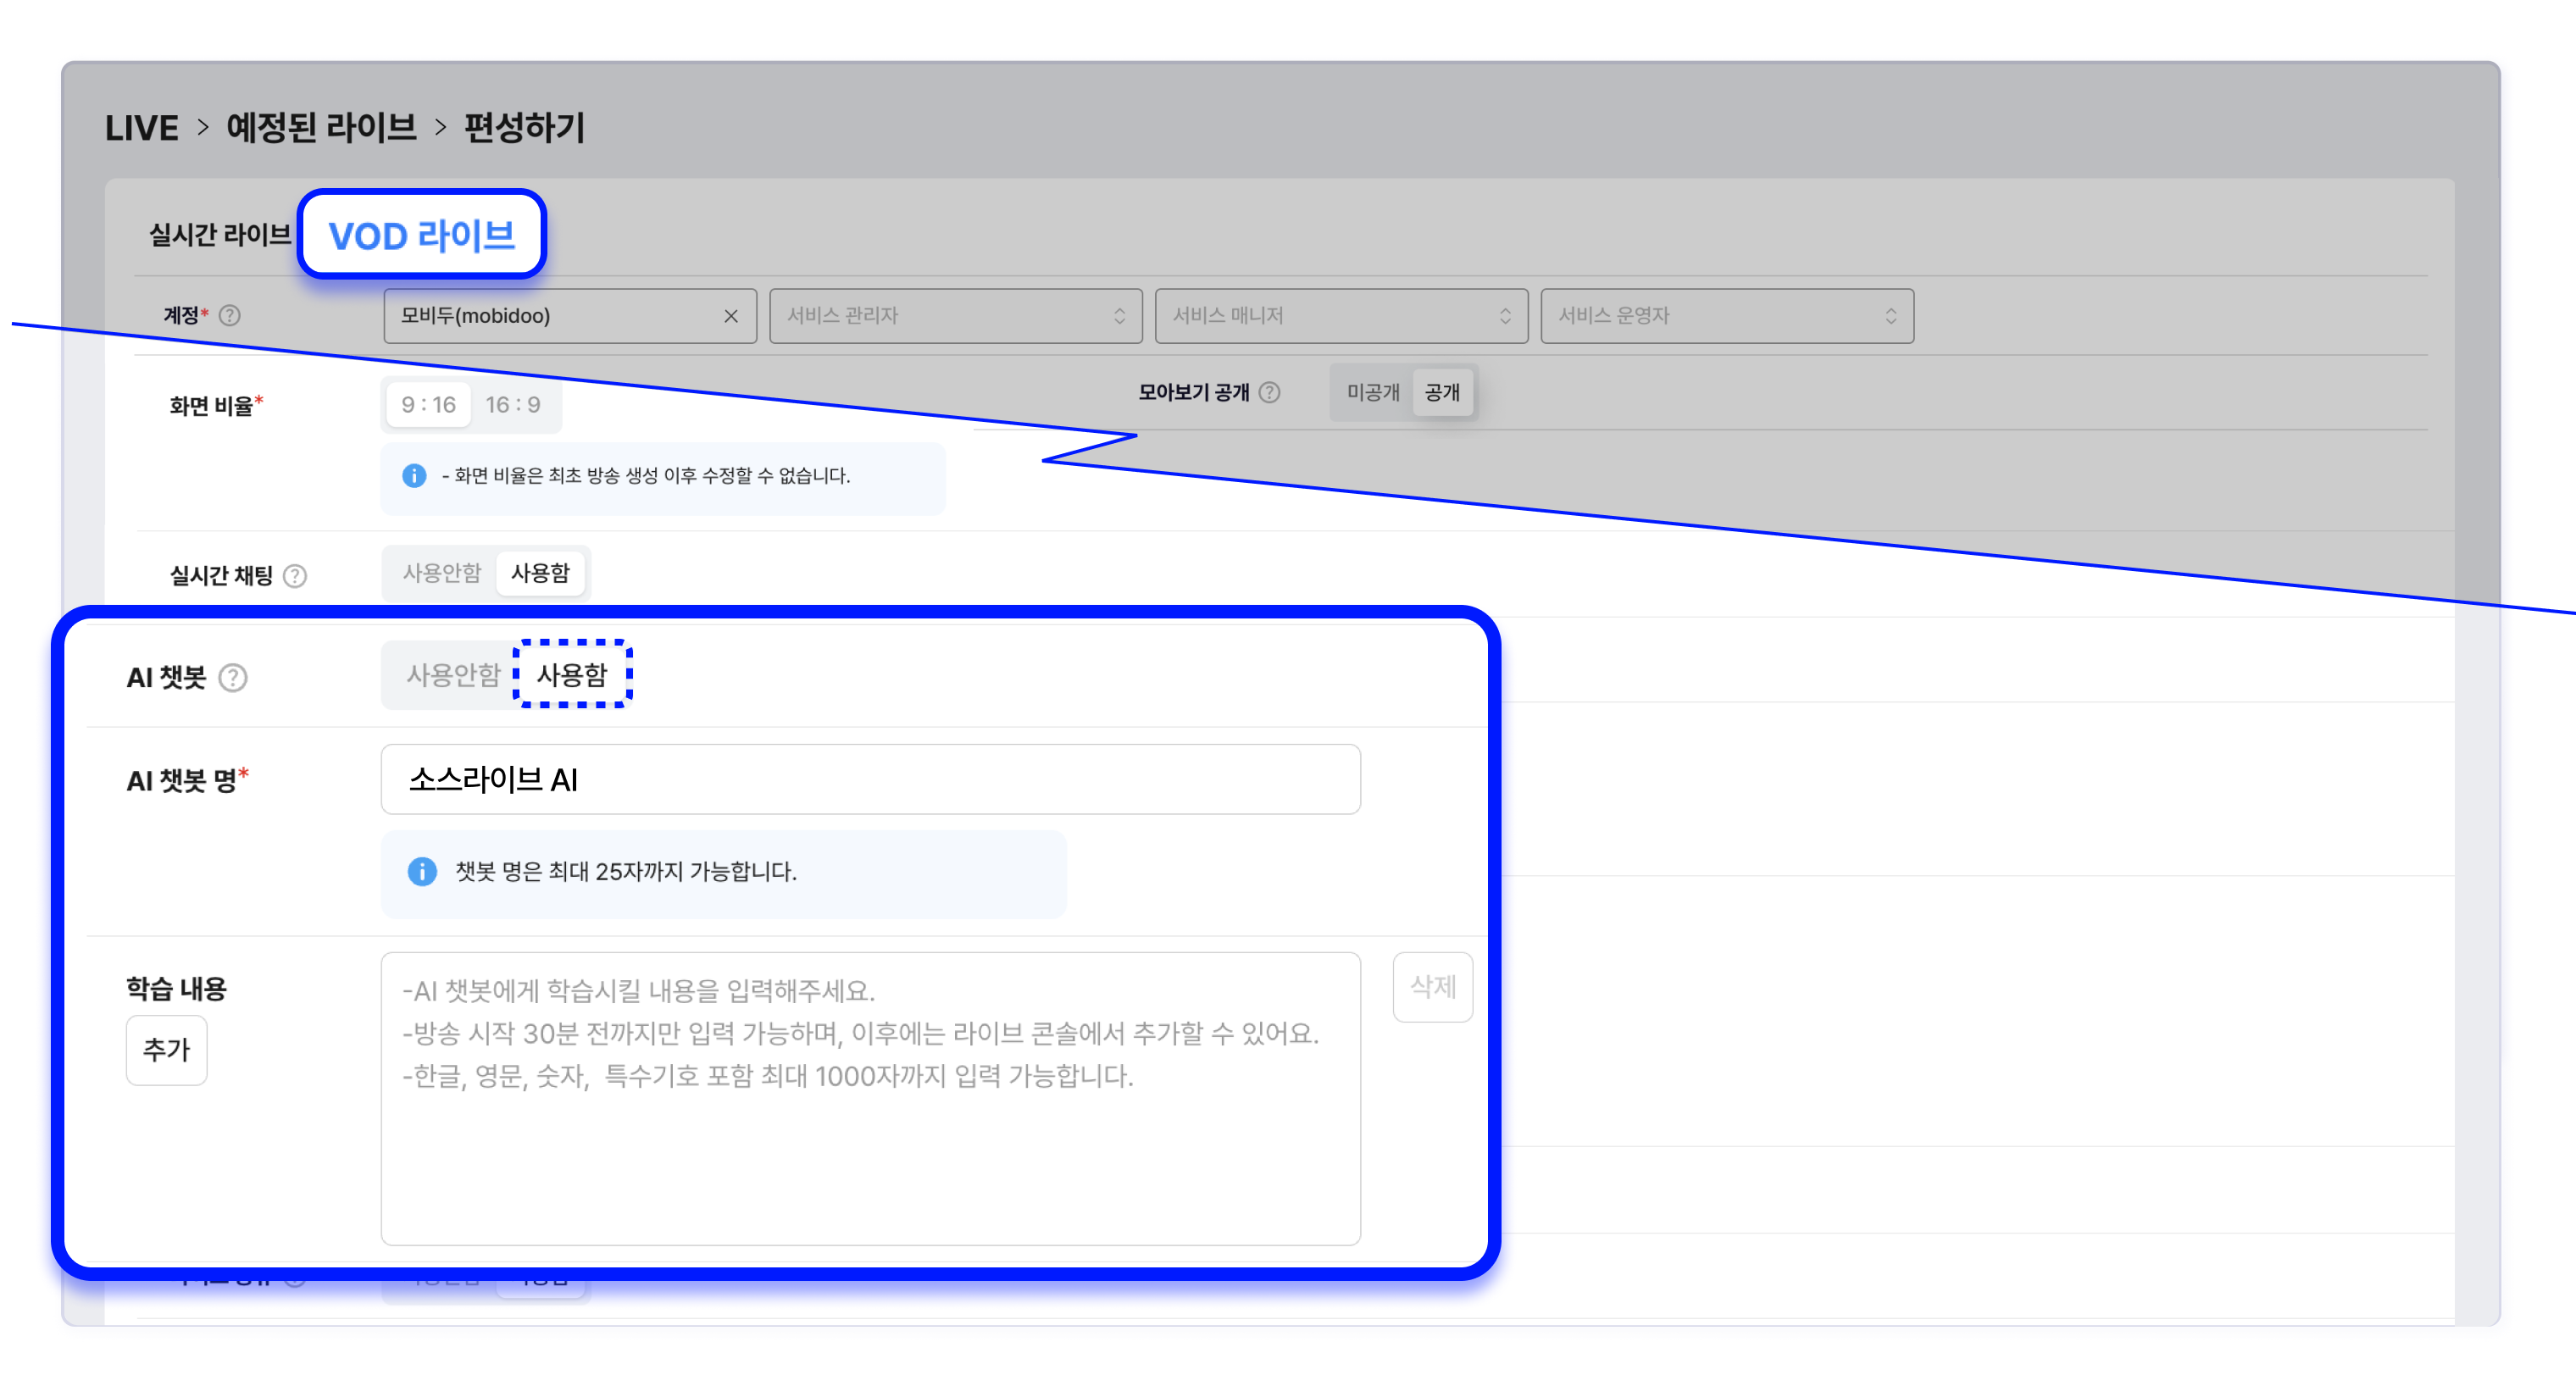Click info icon in 챗봇 명 notice

422,872
